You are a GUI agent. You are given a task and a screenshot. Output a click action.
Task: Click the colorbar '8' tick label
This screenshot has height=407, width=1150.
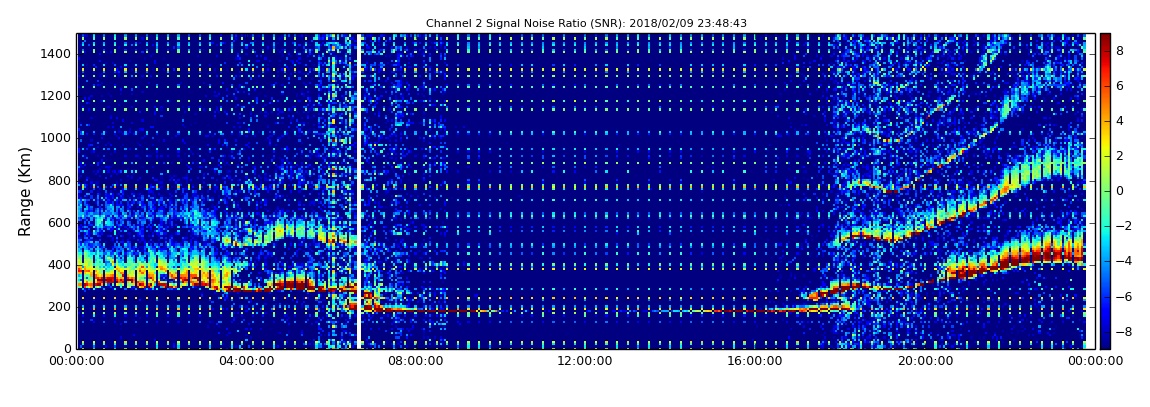point(1120,51)
